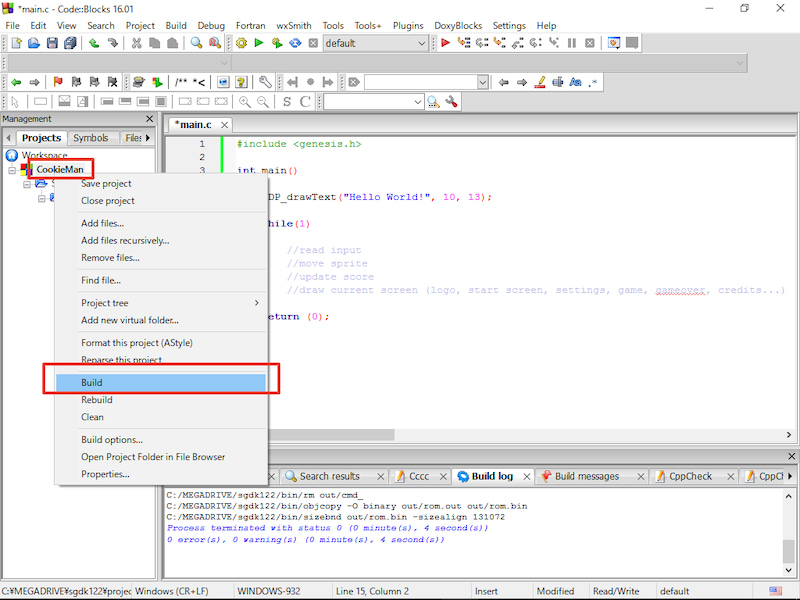The image size is (800, 600).
Task: Choose Properties... in context menu
Action: click(161, 474)
